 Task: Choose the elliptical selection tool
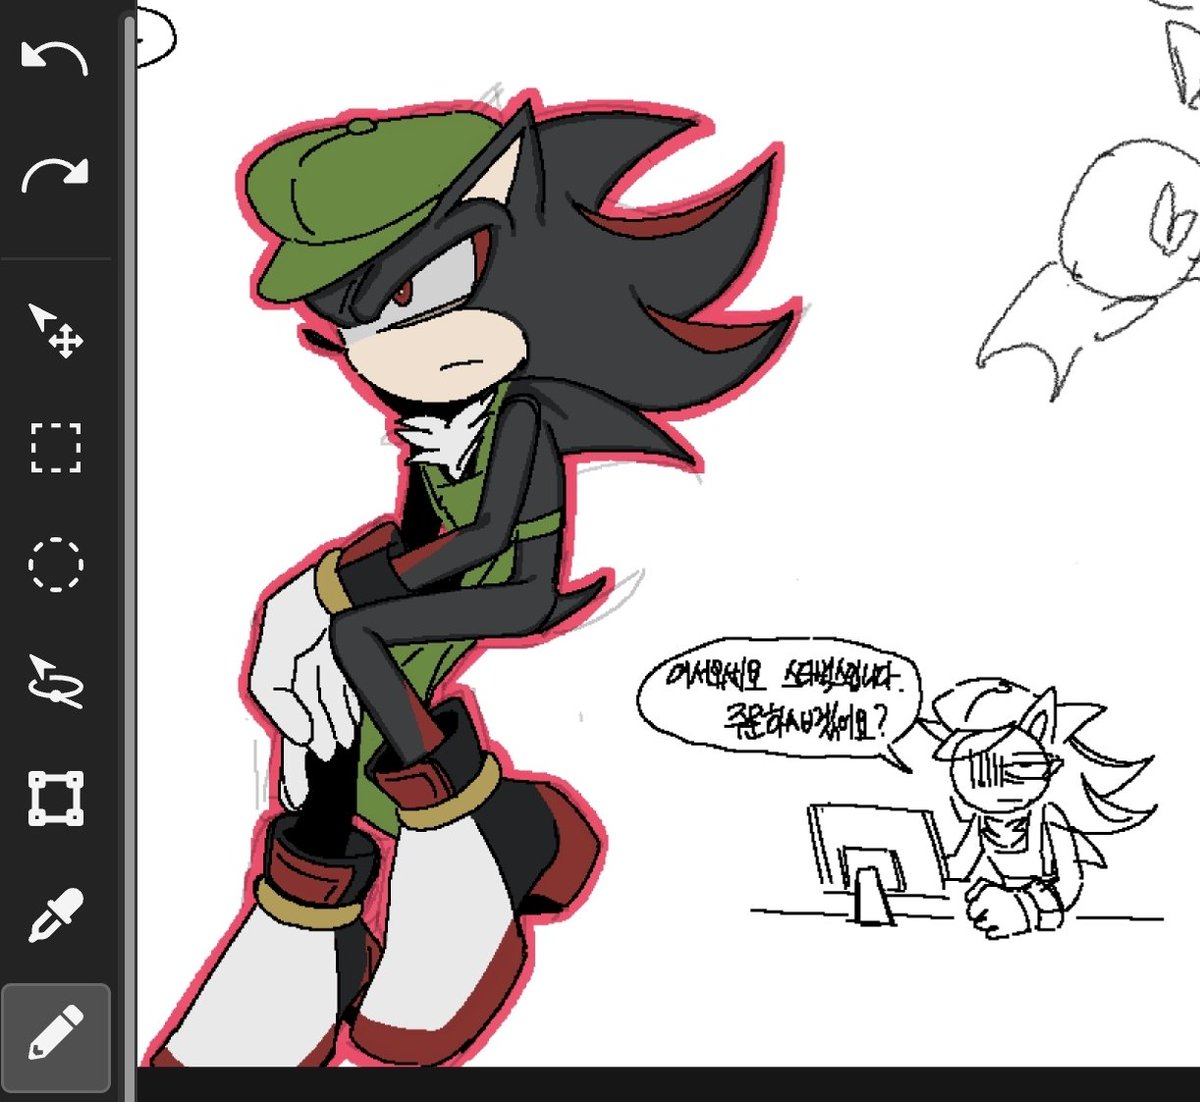(55, 564)
